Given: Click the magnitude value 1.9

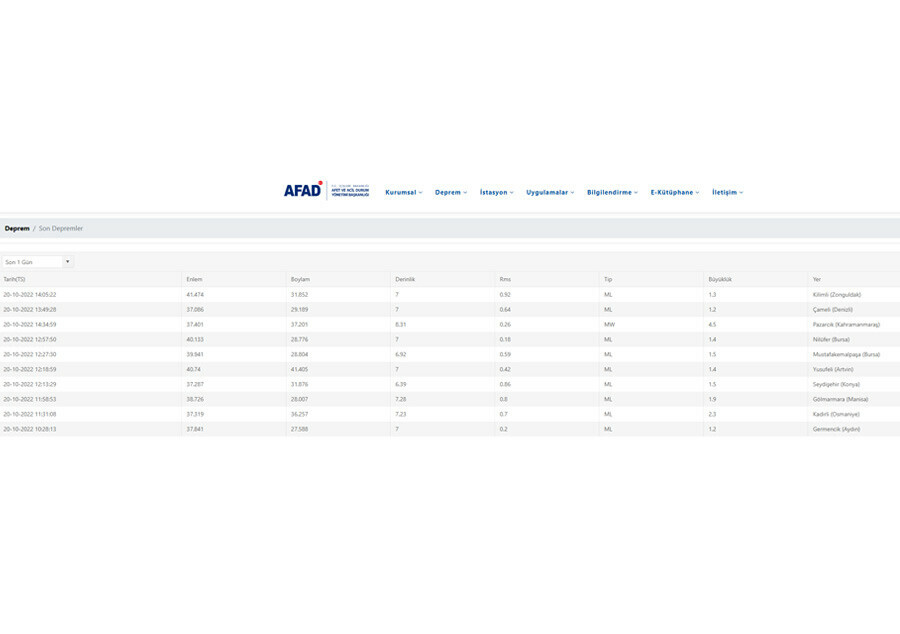Looking at the screenshot, I should [712, 399].
